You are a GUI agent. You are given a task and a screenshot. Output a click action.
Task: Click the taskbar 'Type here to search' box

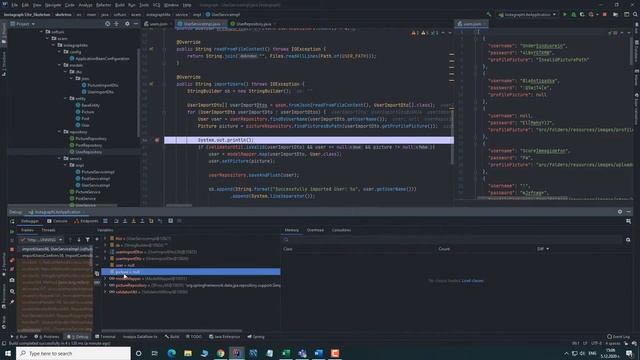tap(73, 353)
